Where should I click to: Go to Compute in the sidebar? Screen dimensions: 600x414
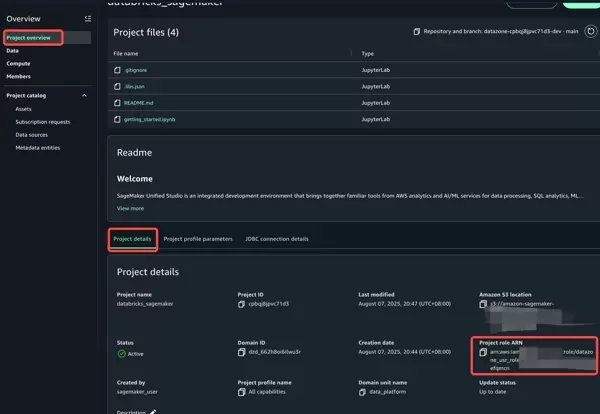pos(19,62)
